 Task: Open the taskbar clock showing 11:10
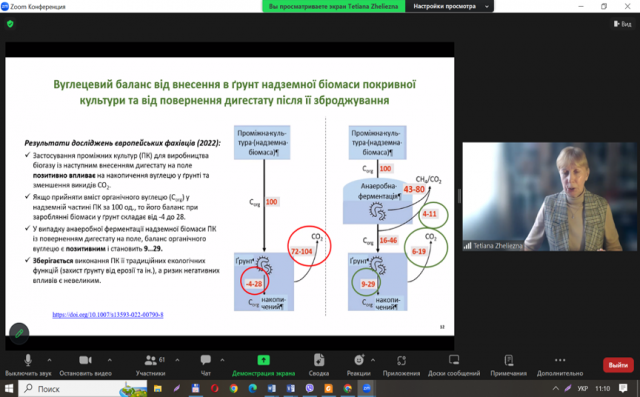click(602, 388)
